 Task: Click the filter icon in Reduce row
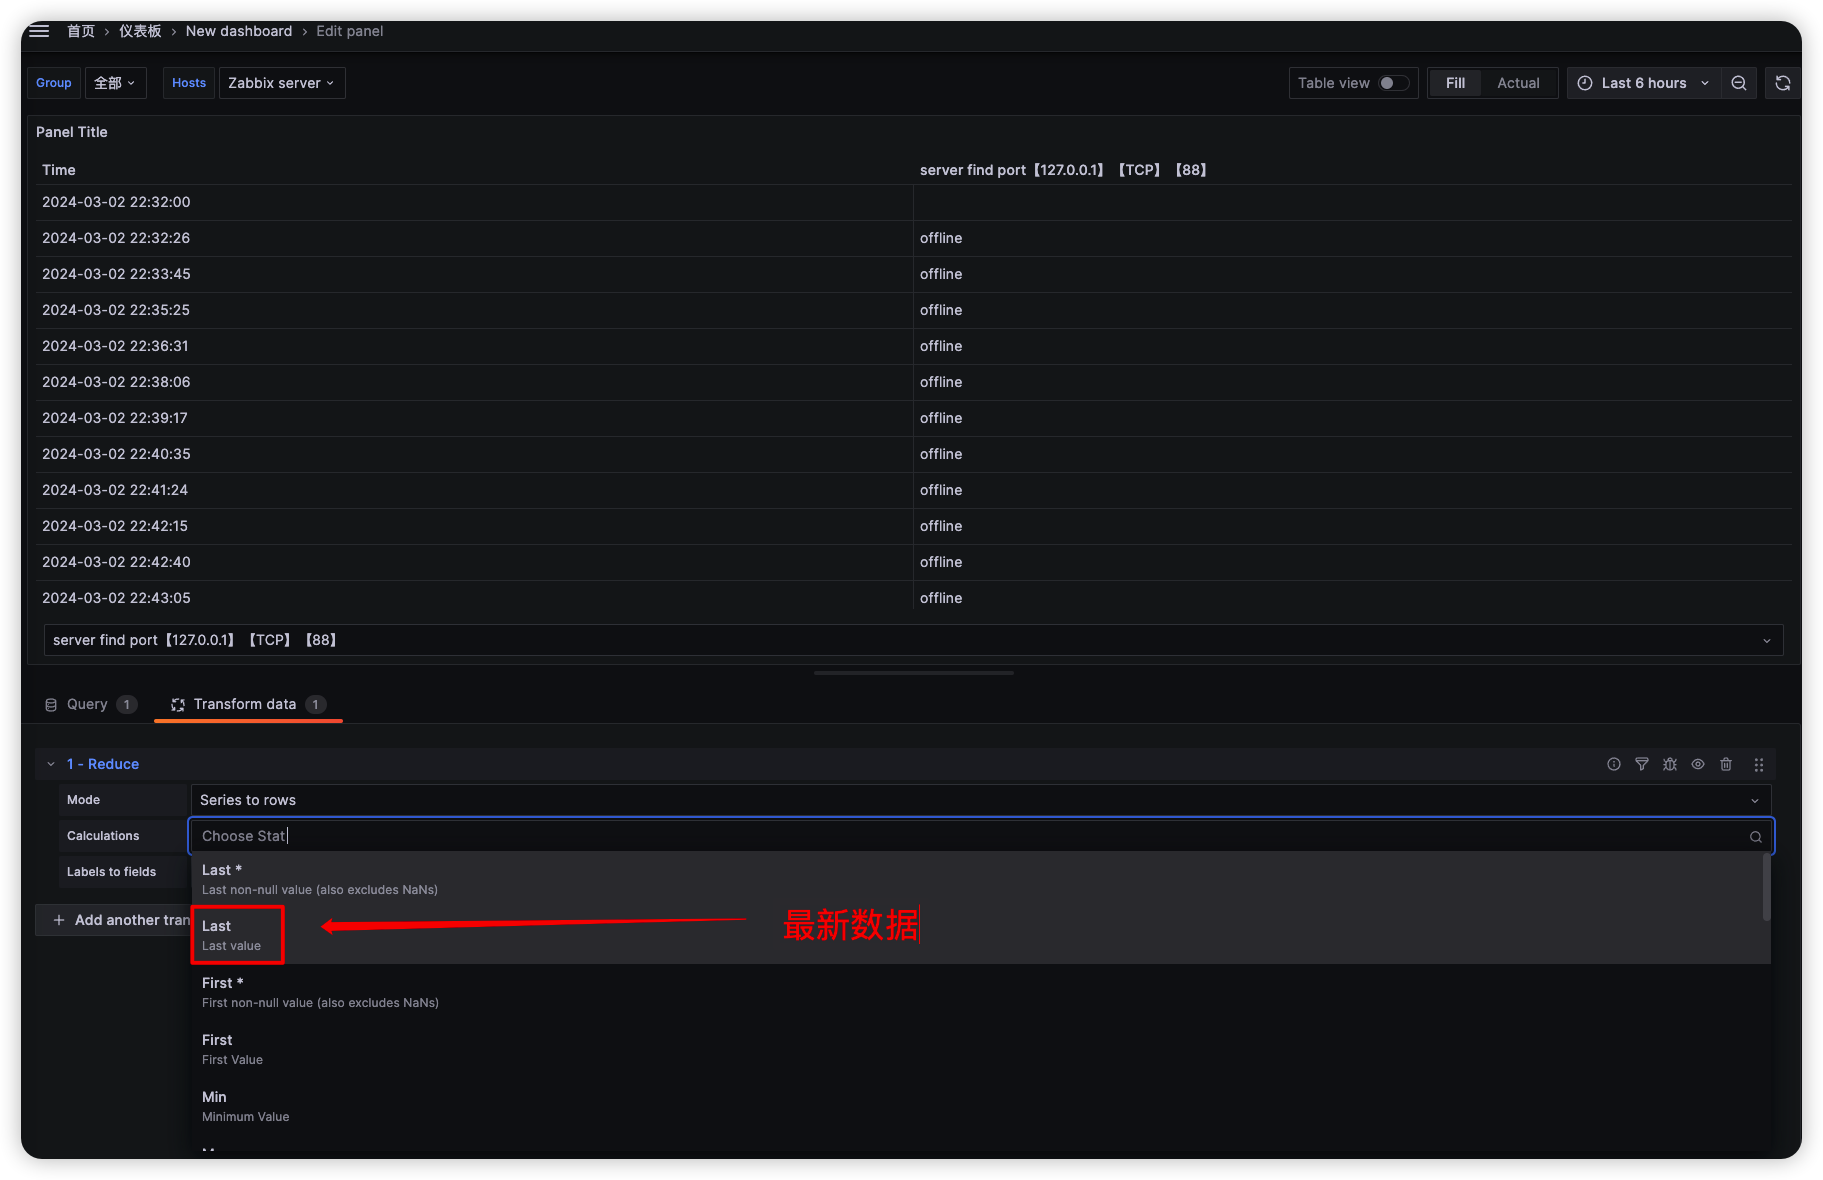click(1642, 764)
